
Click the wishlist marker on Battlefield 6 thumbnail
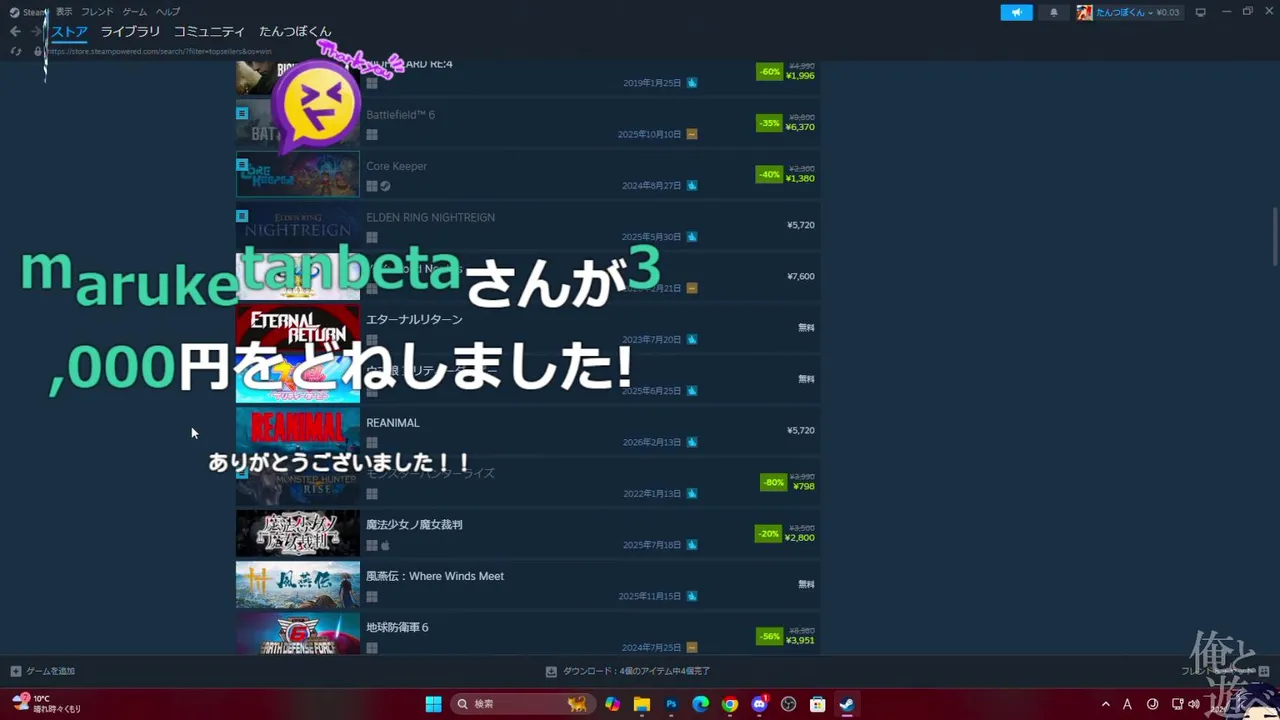click(242, 113)
